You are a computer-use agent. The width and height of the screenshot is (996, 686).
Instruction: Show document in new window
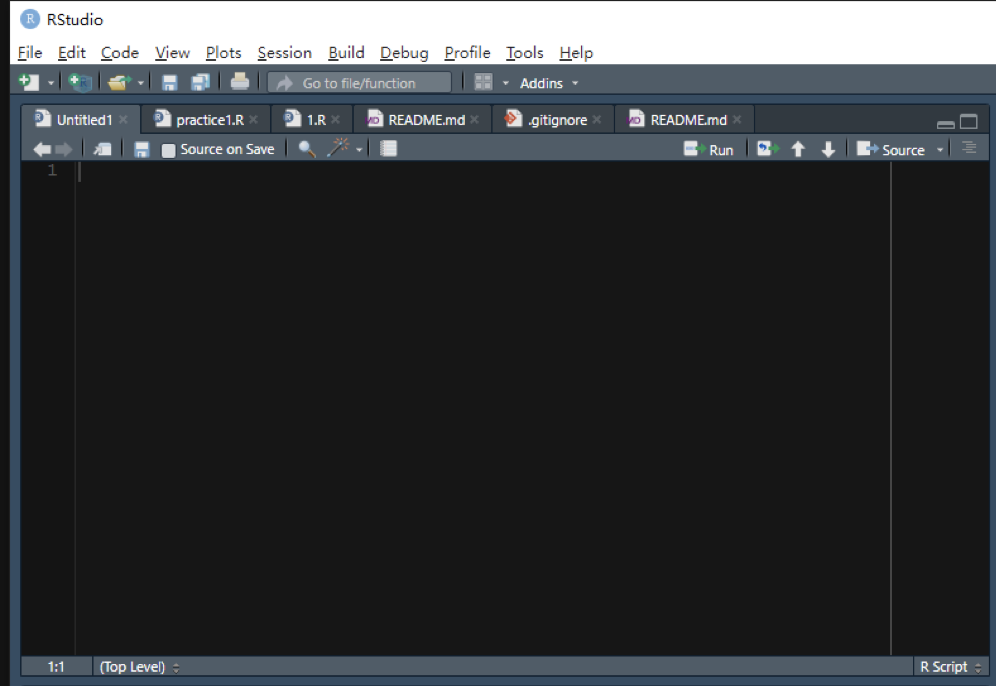(x=103, y=149)
